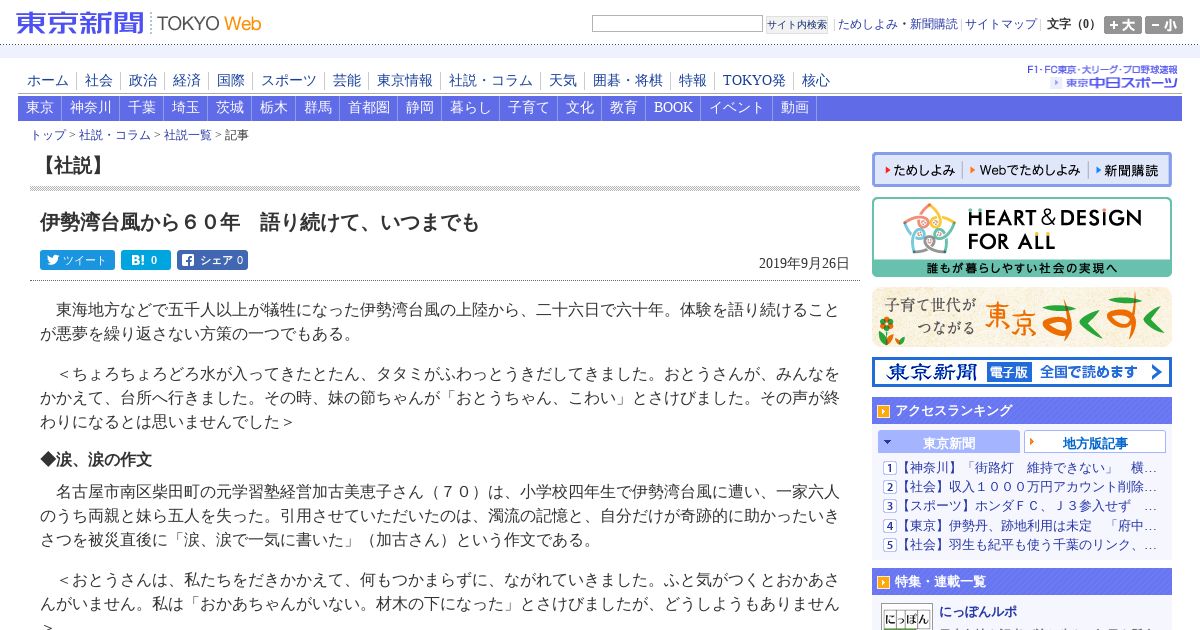Image resolution: width=1200 pixels, height=630 pixels.
Task: Open the 天気 section in navigation
Action: 563,80
